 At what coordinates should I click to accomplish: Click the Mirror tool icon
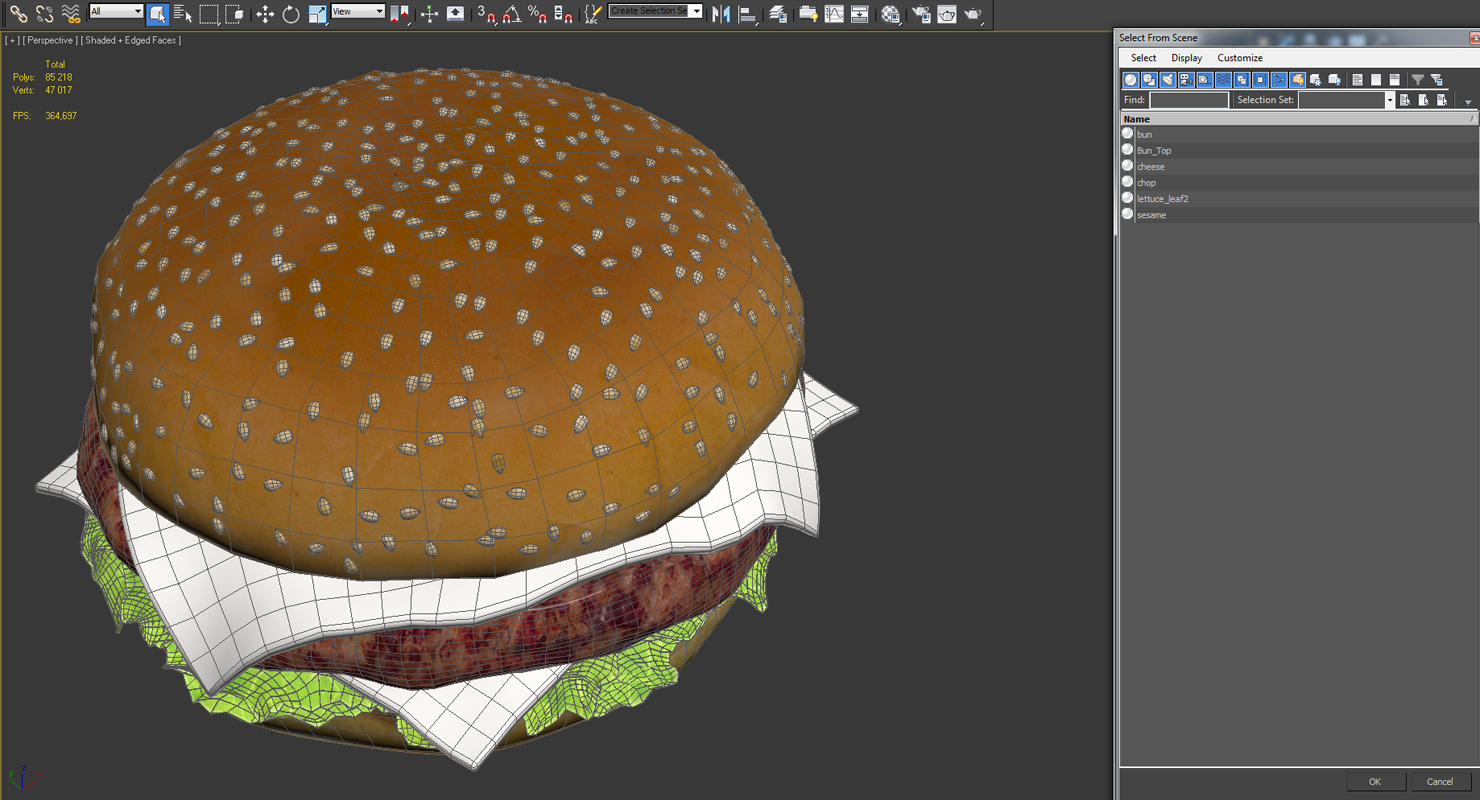click(x=721, y=14)
